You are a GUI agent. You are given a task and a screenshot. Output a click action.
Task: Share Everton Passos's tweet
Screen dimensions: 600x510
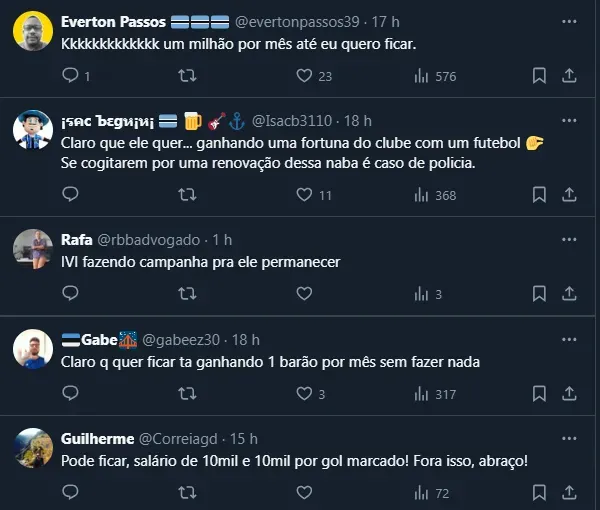[x=568, y=76]
